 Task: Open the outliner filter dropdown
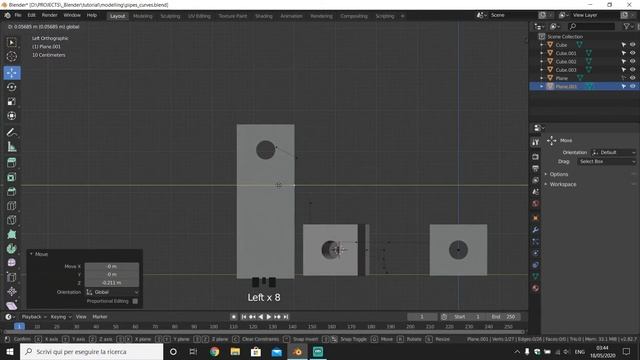pos(628,27)
